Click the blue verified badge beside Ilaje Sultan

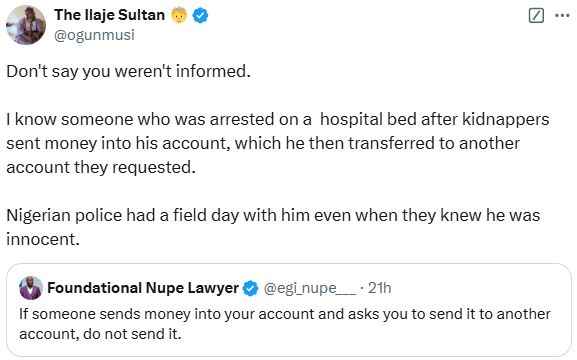coord(200,15)
